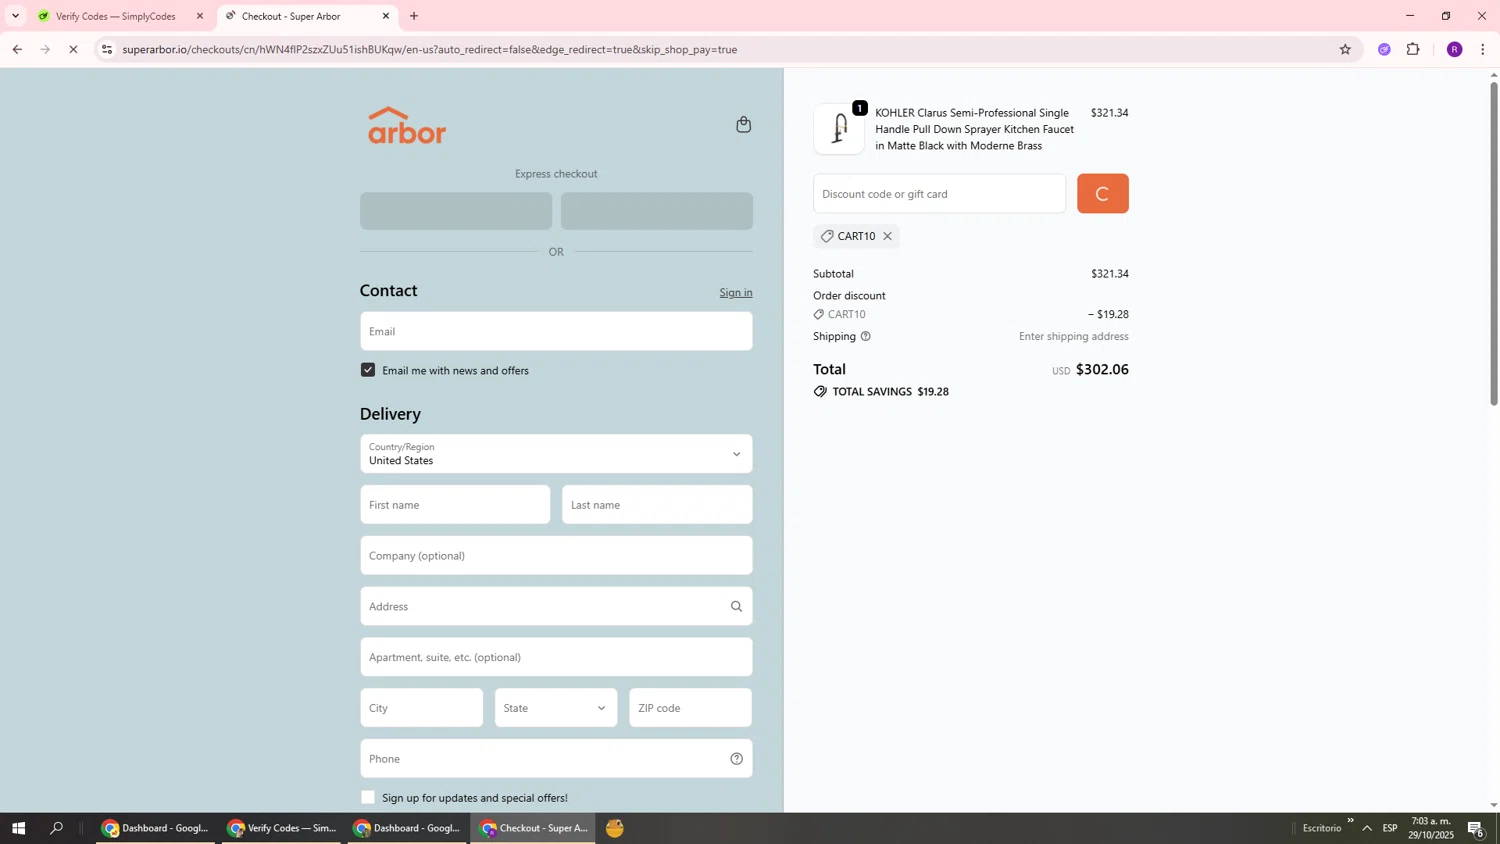Viewport: 1500px width, 844px height.
Task: Focus the First name field
Action: point(455,505)
